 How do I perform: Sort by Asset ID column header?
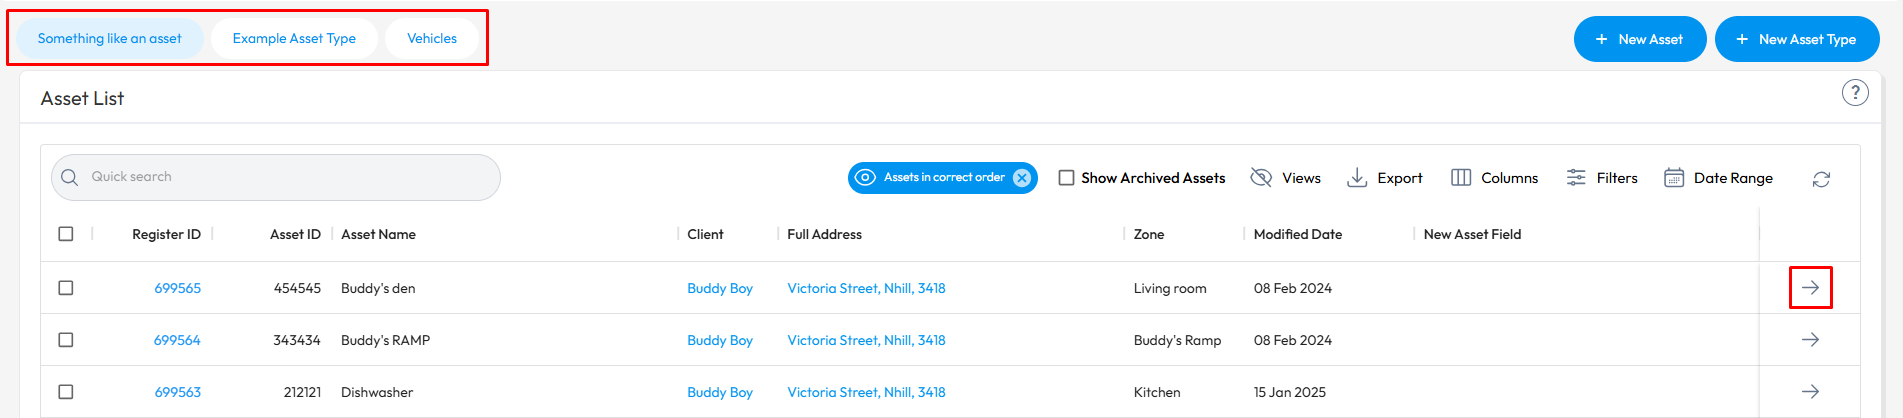pyautogui.click(x=295, y=234)
